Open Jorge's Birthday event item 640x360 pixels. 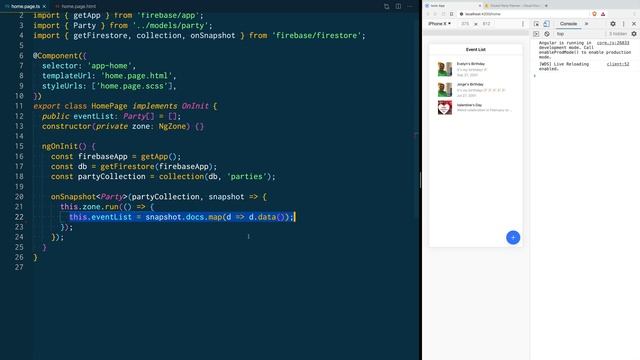tap(476, 89)
